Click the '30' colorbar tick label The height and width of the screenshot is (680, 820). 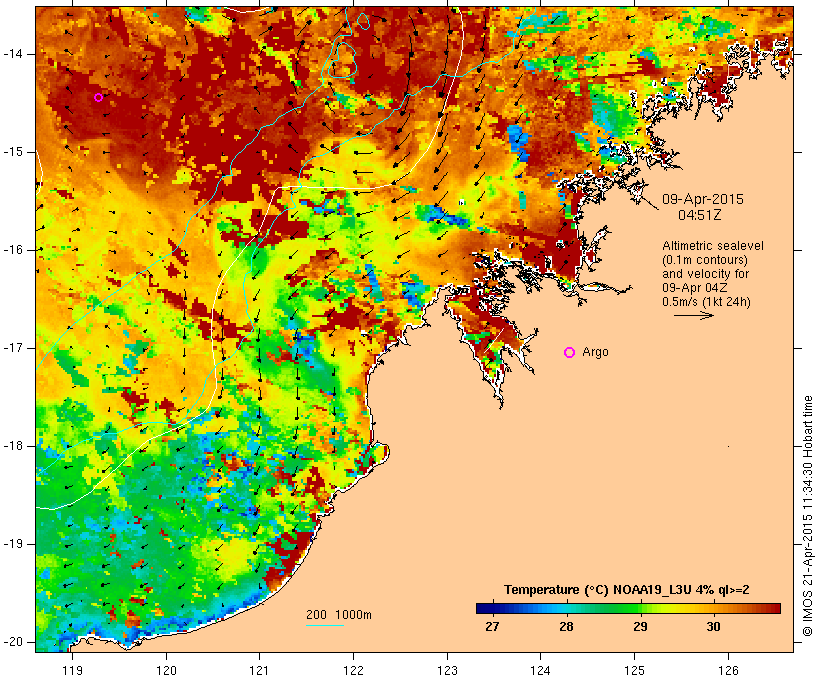[713, 626]
